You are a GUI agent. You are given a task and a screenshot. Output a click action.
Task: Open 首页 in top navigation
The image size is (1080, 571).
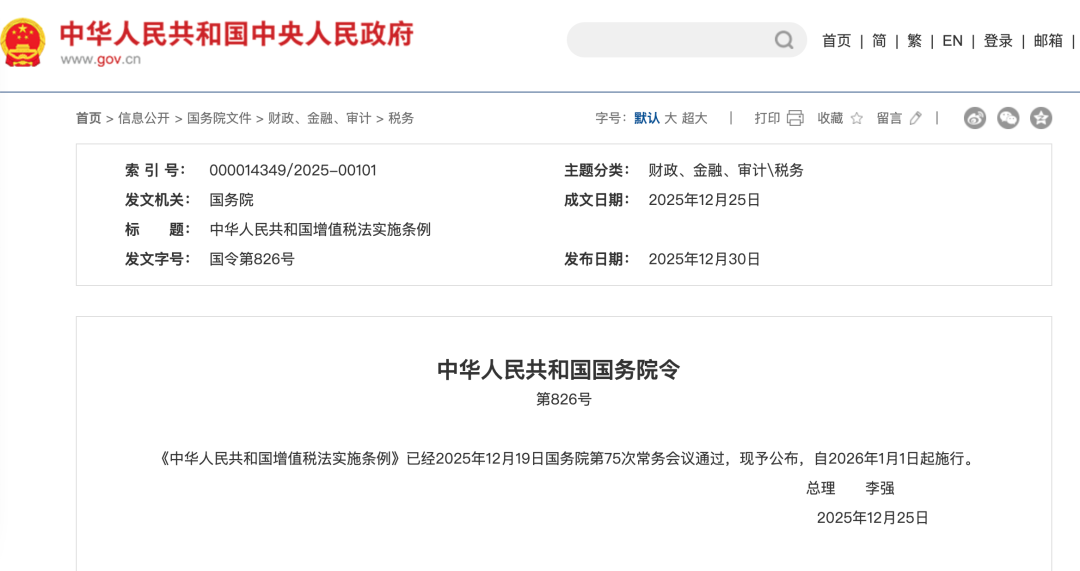click(x=836, y=41)
